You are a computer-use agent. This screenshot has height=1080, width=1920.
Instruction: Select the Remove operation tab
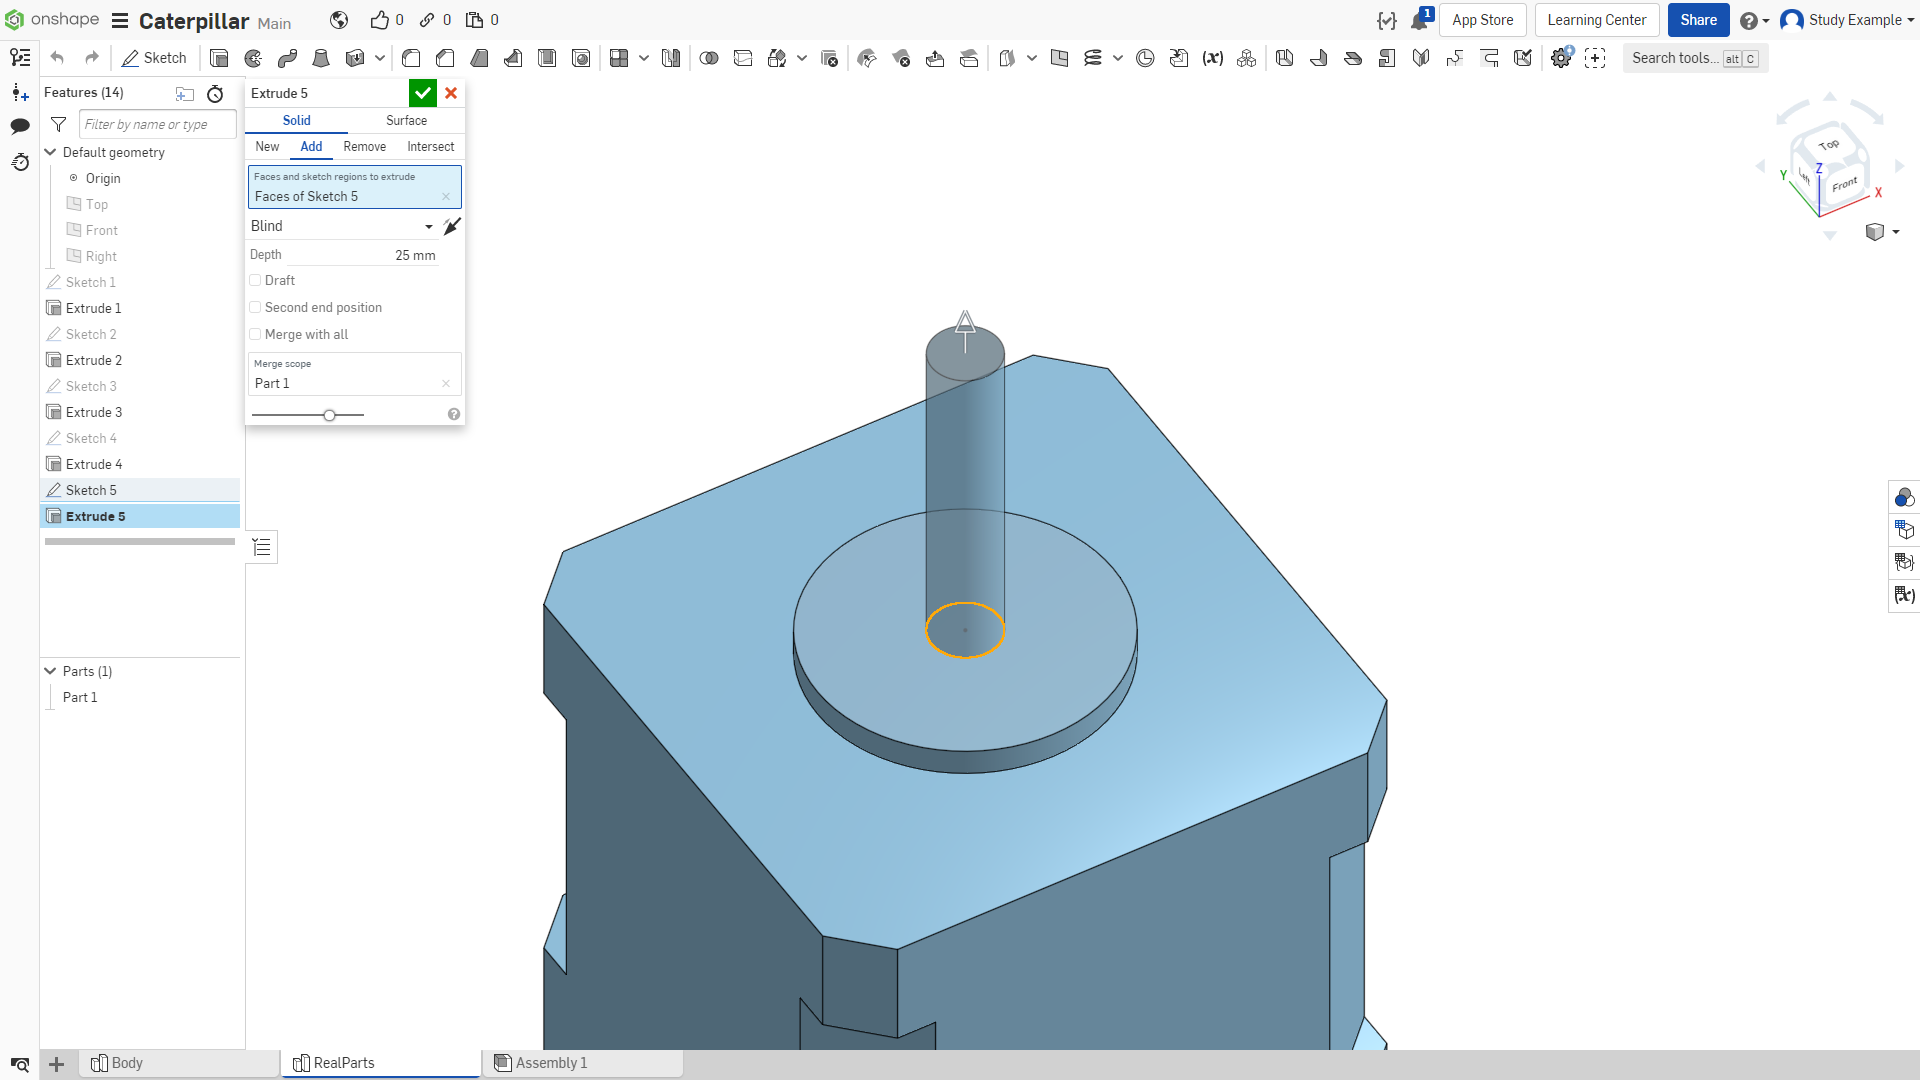point(365,147)
